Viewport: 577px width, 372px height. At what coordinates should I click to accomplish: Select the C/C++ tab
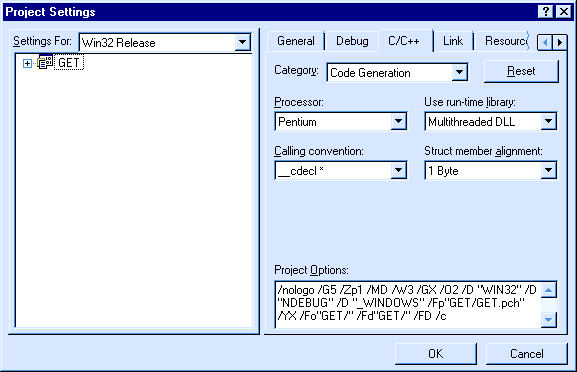[x=404, y=40]
